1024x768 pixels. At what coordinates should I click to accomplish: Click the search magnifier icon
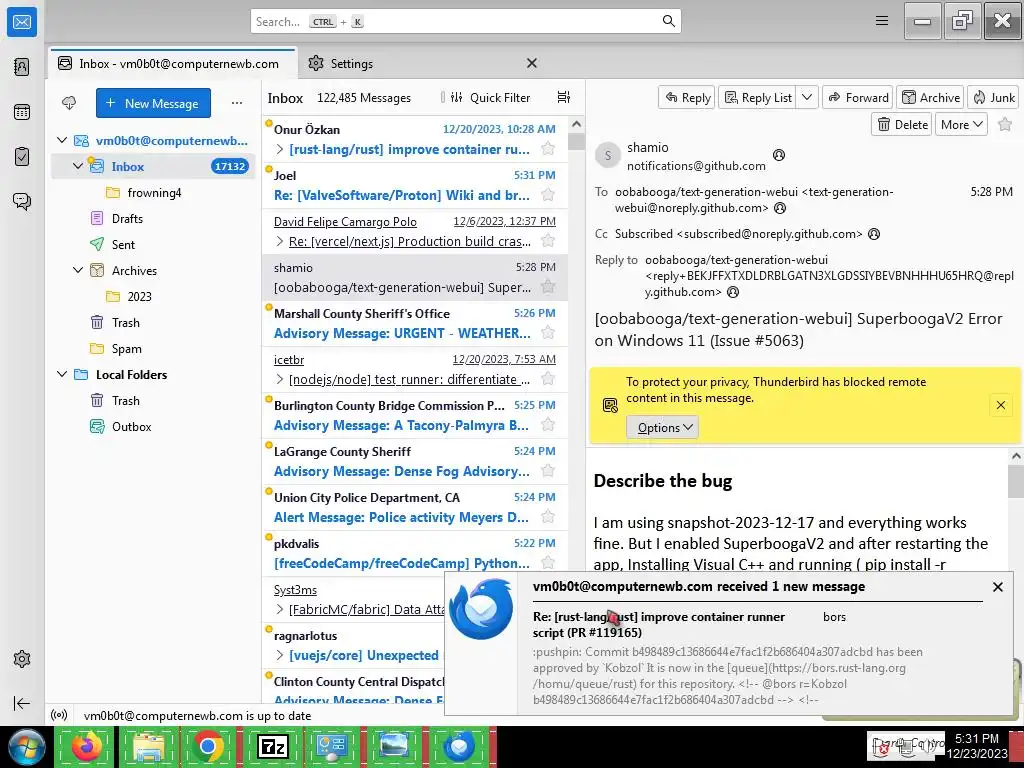[x=668, y=21]
